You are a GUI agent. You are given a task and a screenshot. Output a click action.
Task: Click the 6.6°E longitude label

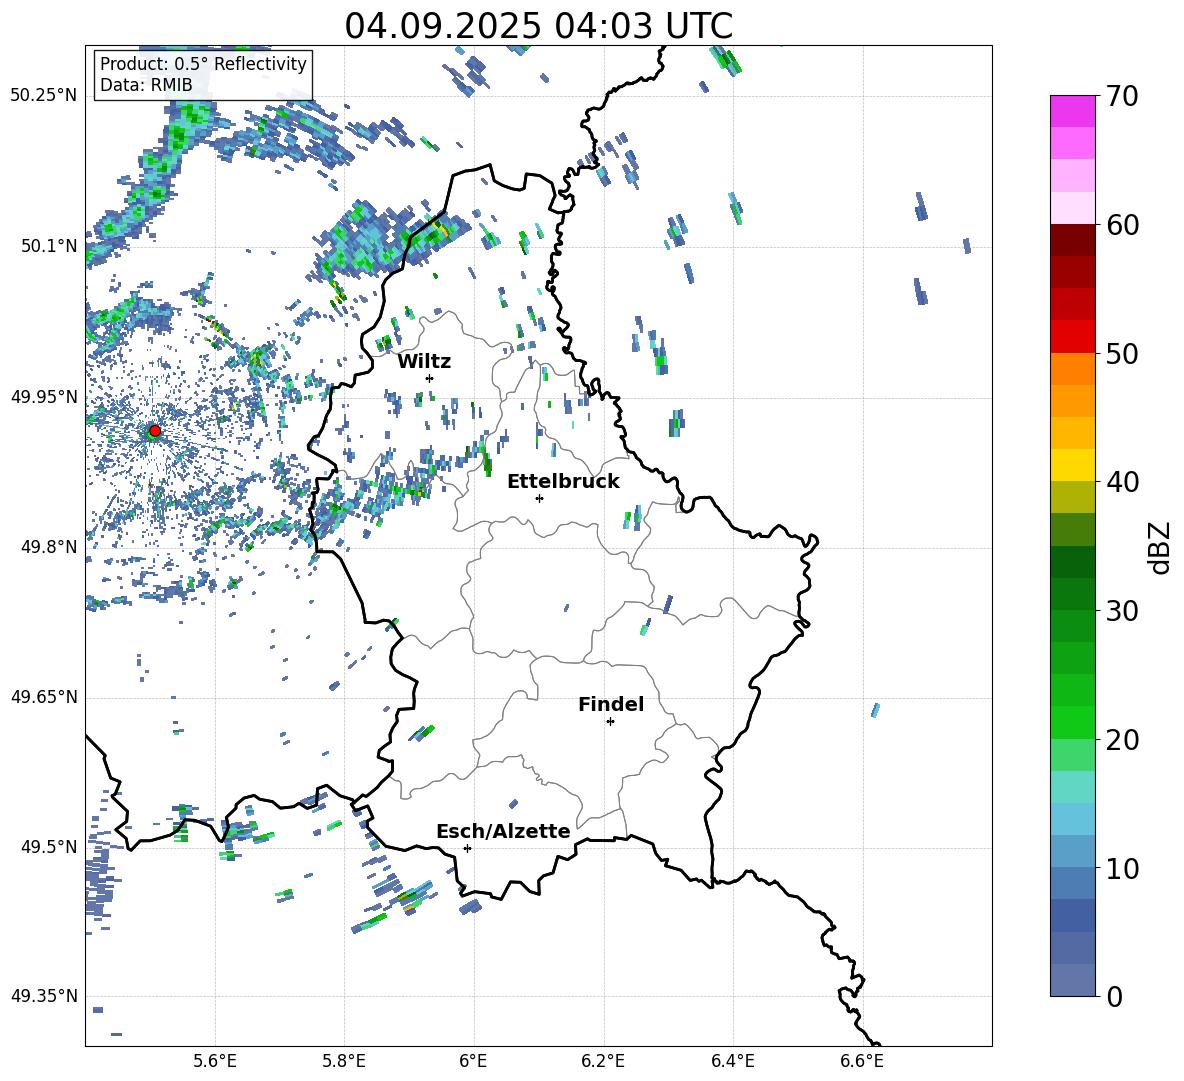pos(862,1061)
